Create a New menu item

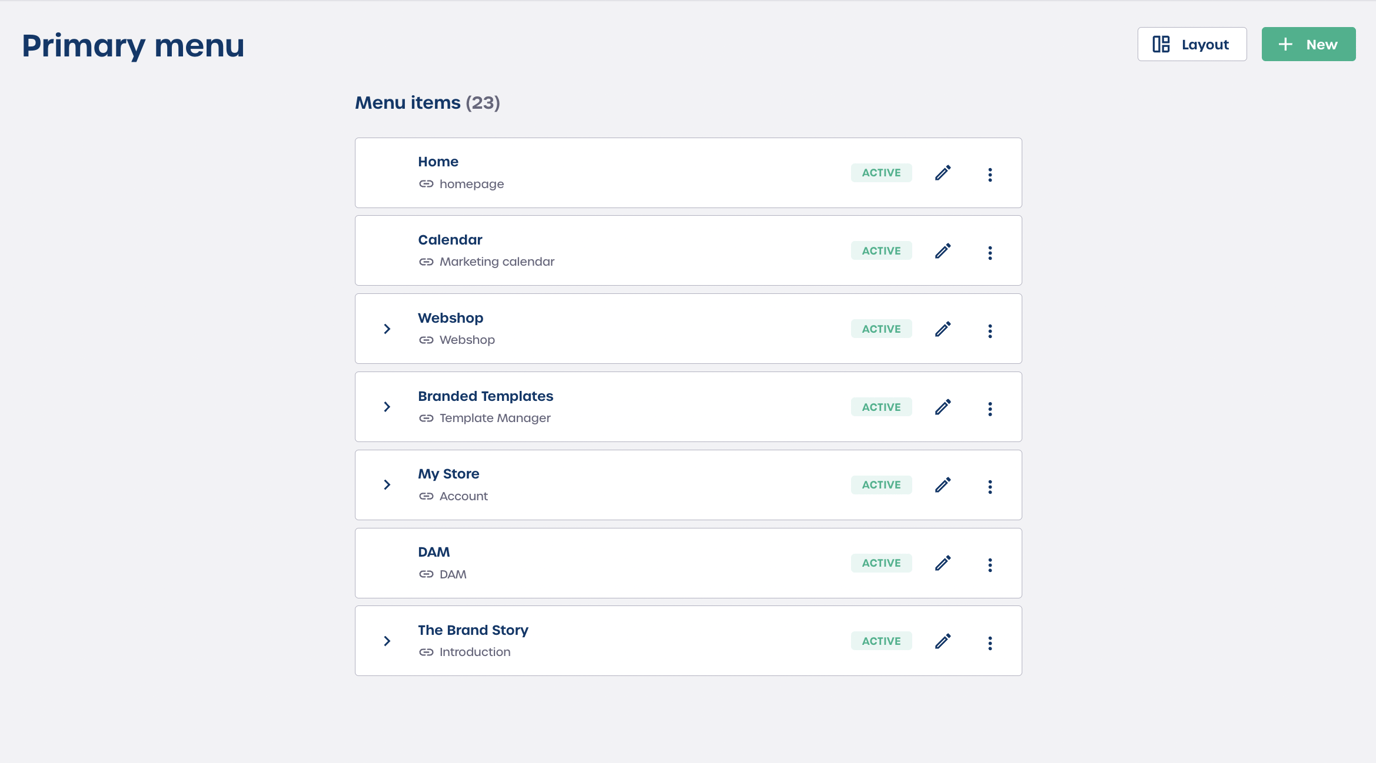click(1308, 44)
